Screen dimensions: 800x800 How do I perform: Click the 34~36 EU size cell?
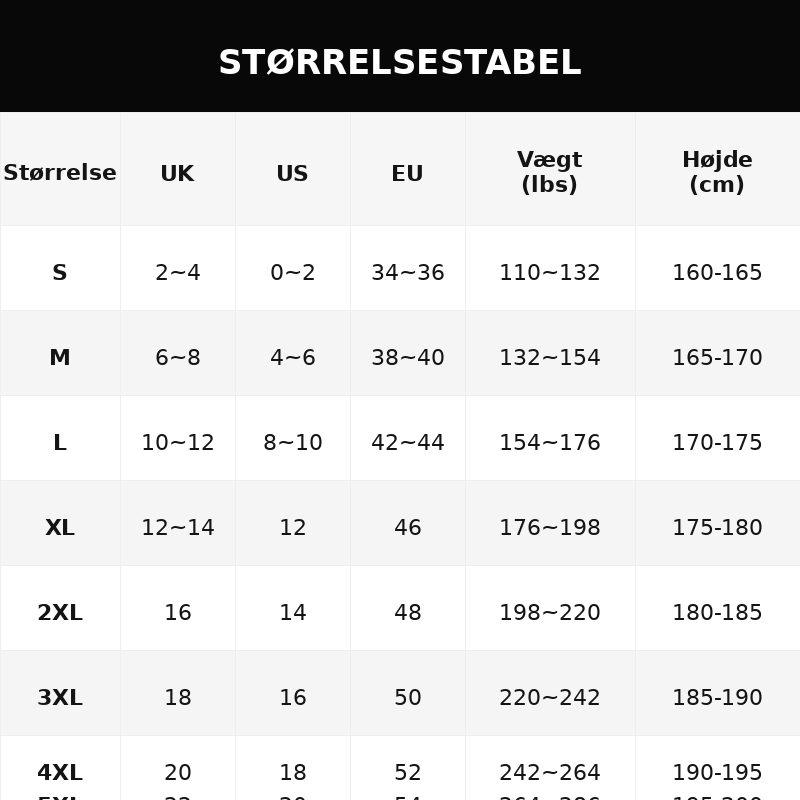[x=407, y=272]
